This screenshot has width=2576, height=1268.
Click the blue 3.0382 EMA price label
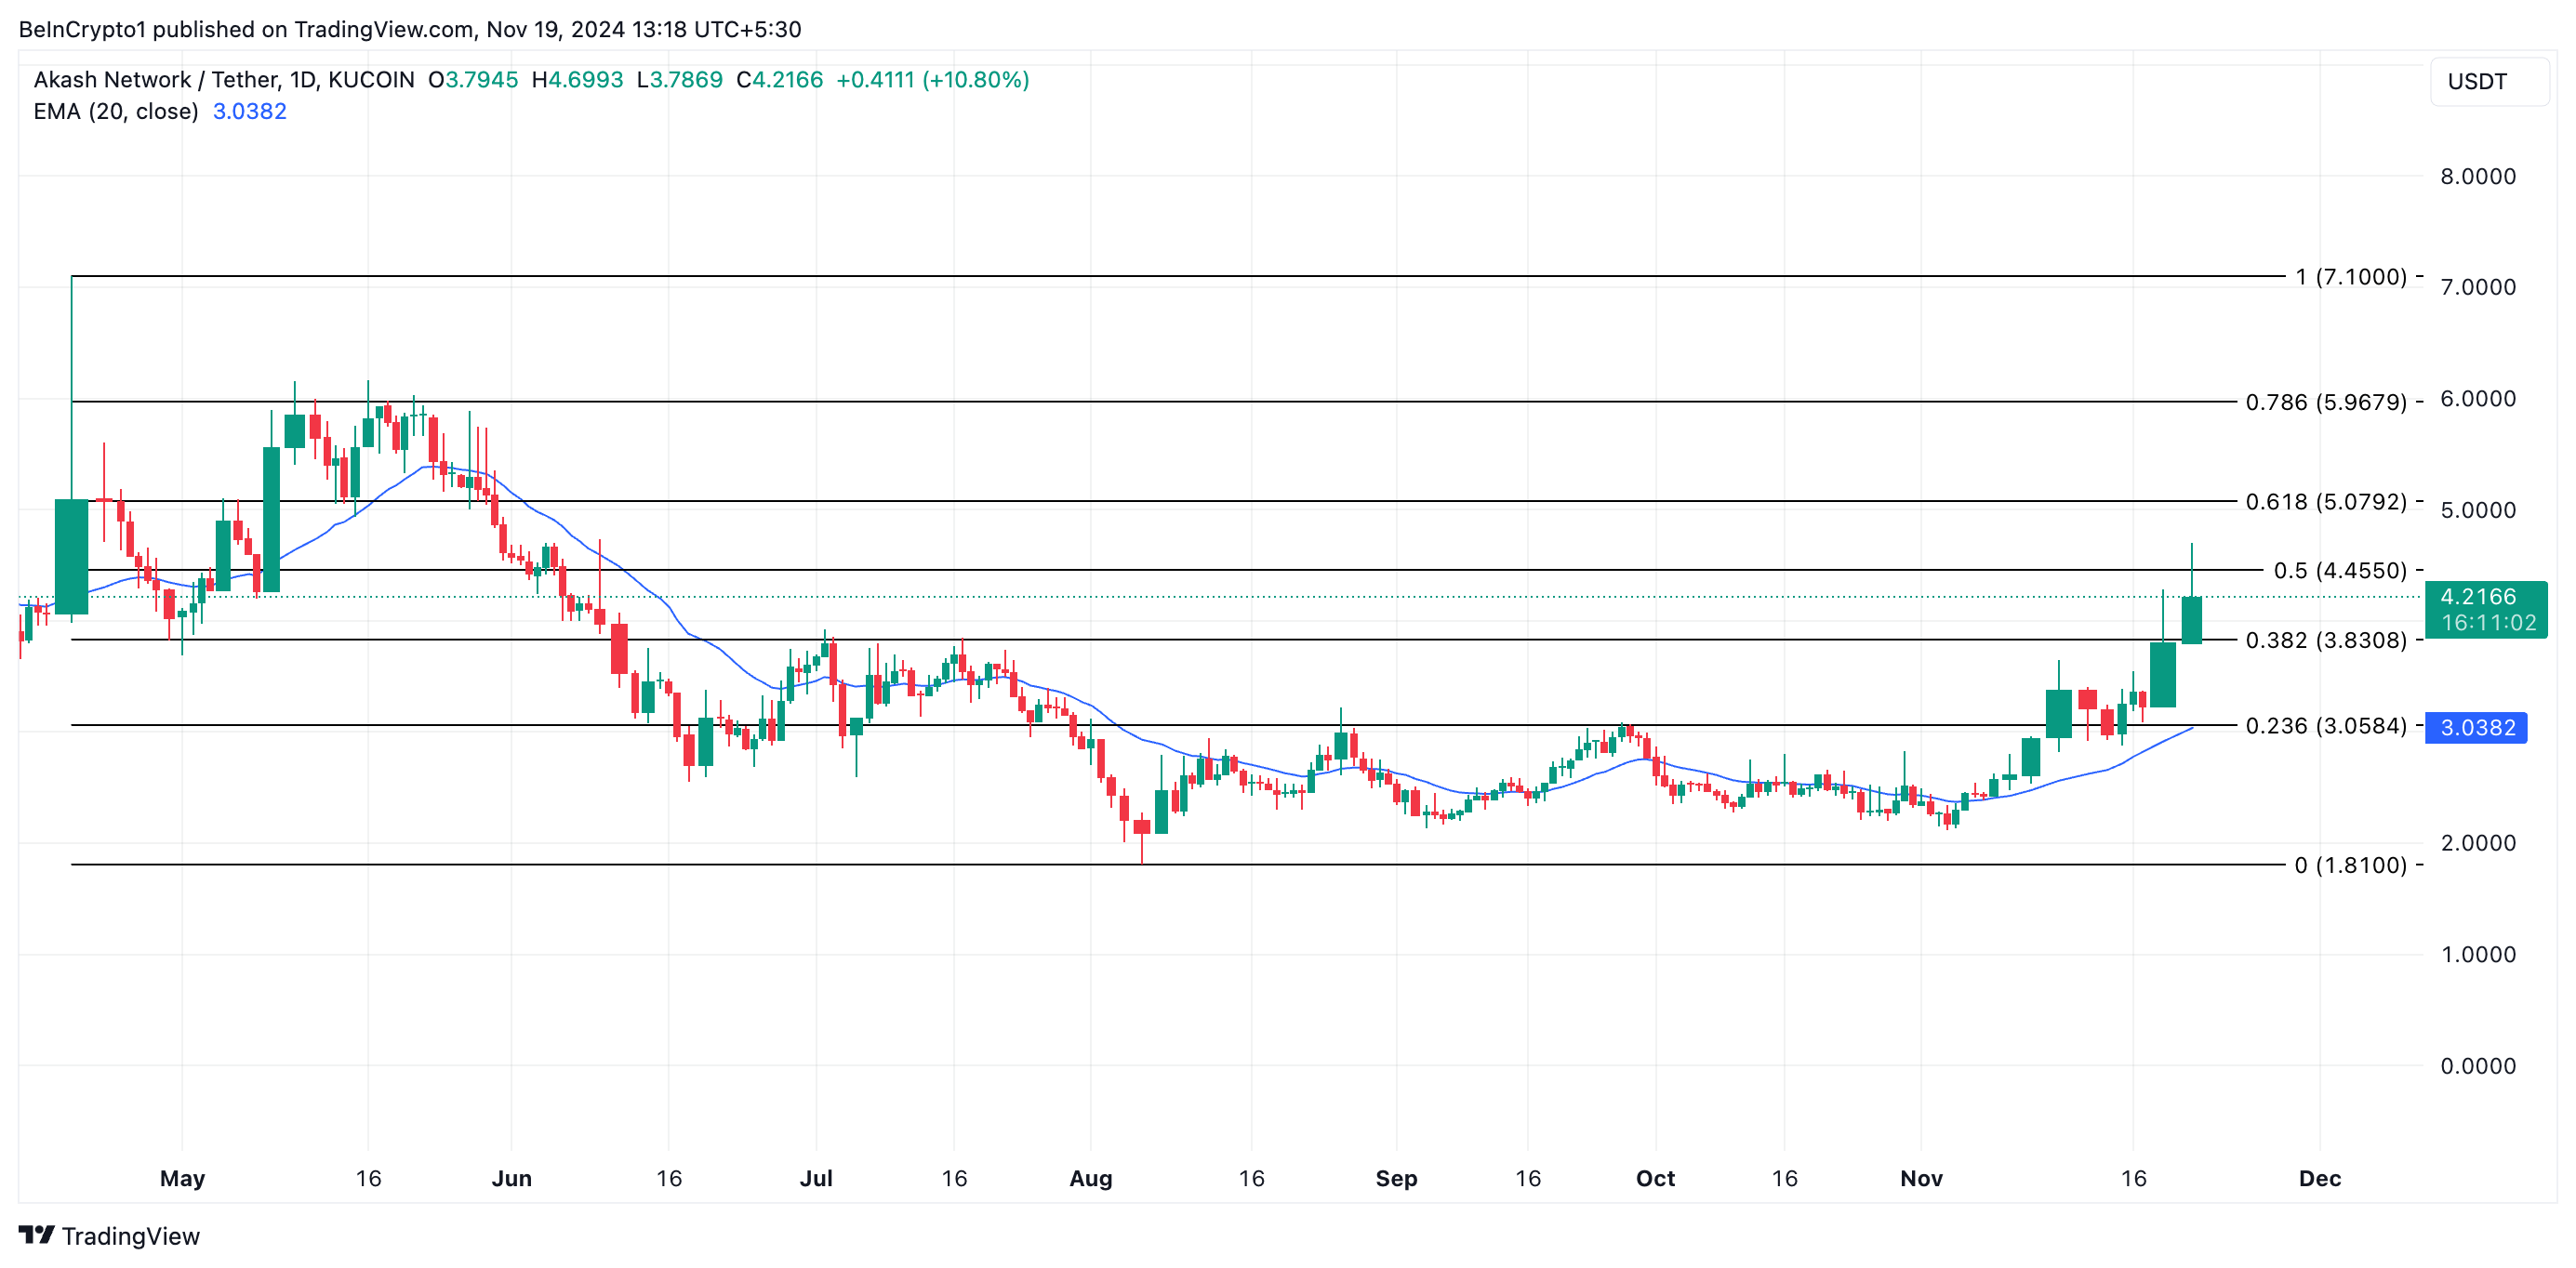(2476, 727)
